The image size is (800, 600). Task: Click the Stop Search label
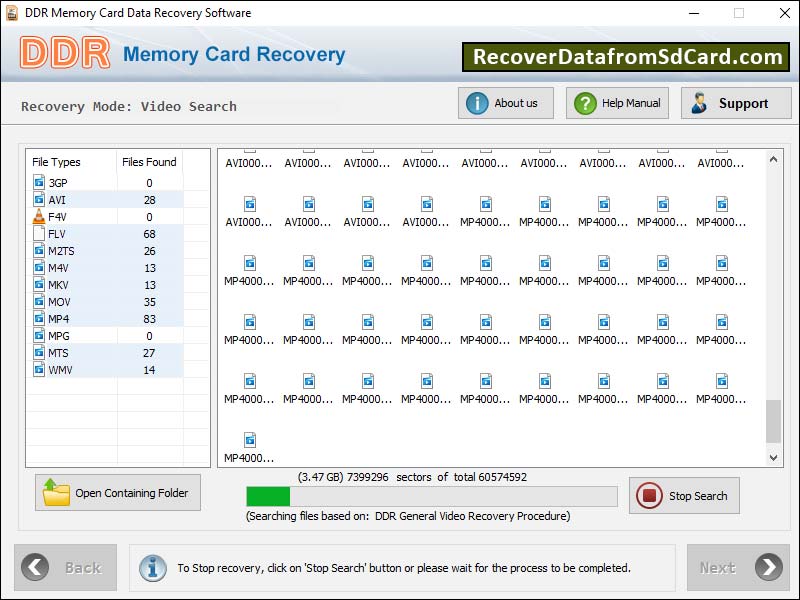tap(698, 496)
